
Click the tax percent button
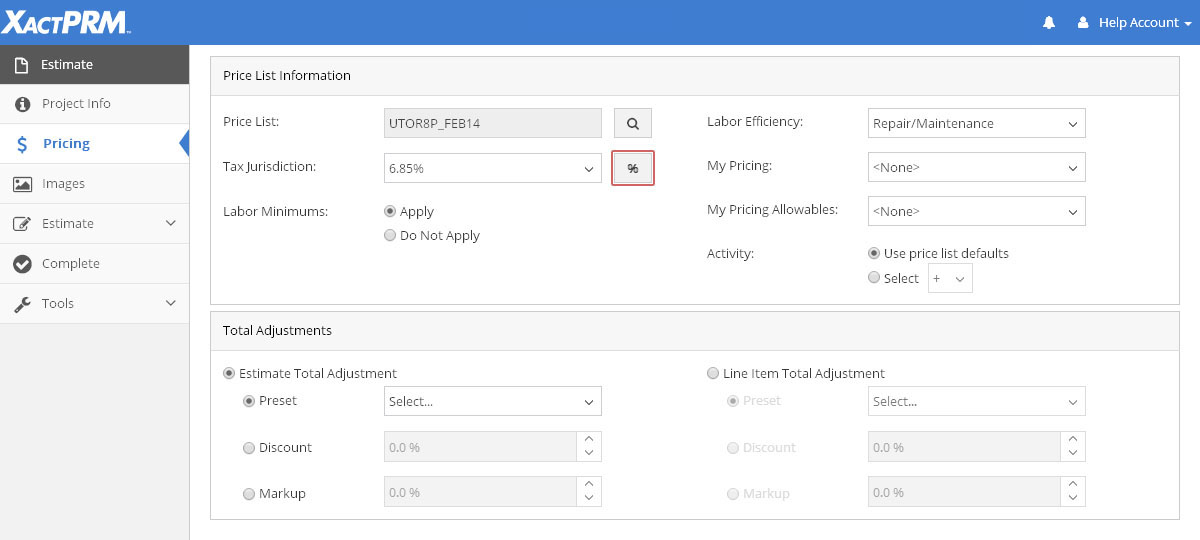632,168
